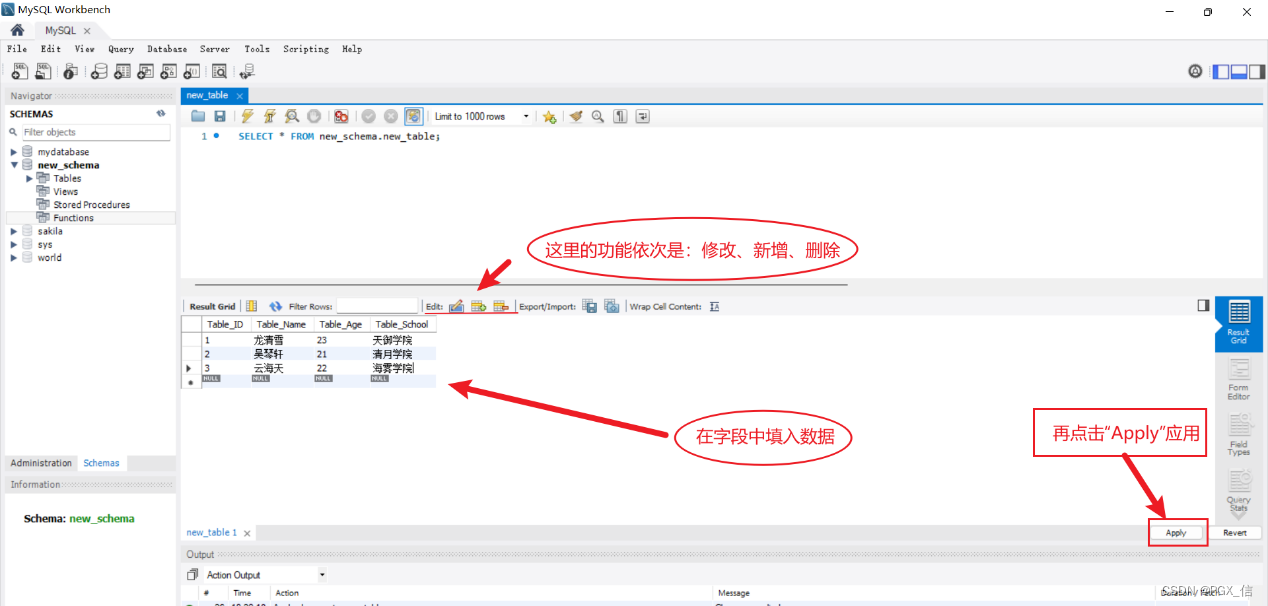Open the object inspector info icon
Screen dimensions: 1268x606
[x=70, y=71]
